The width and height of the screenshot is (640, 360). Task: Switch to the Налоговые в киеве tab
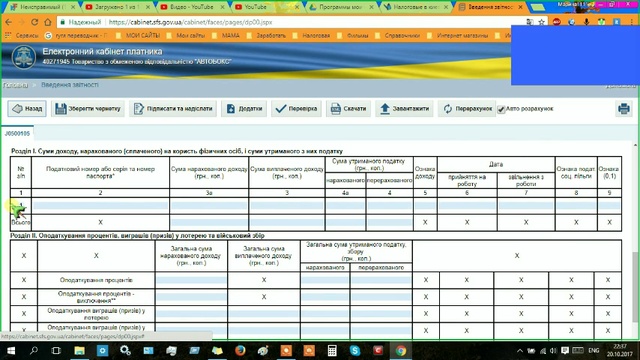(x=416, y=7)
